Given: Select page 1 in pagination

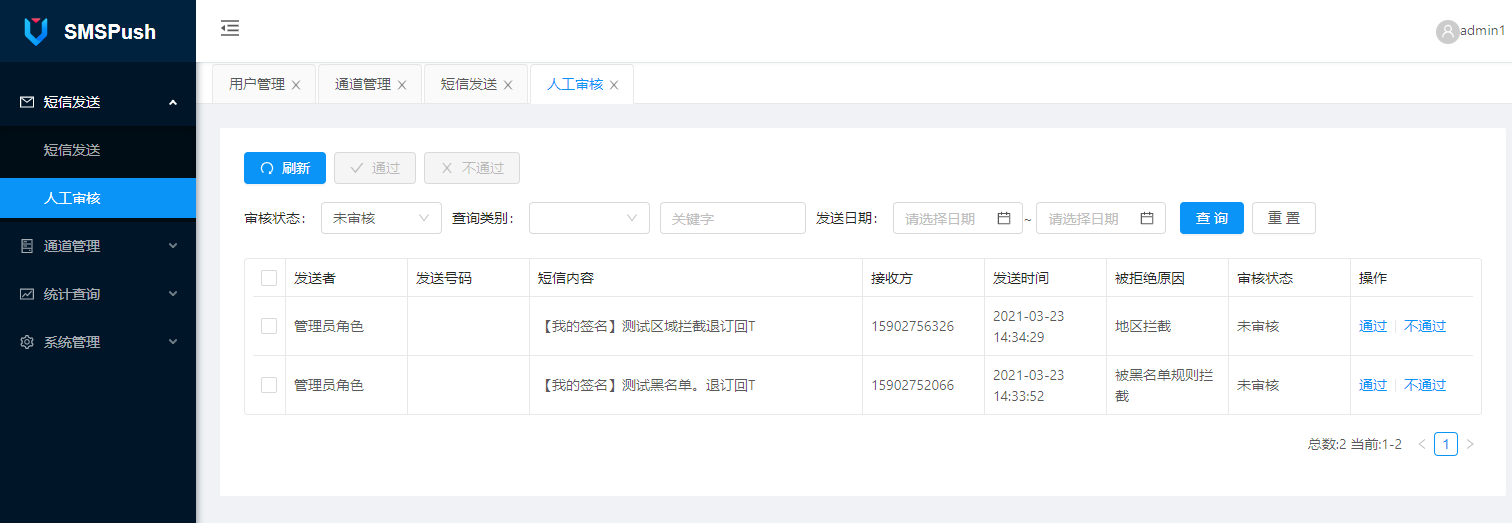Looking at the screenshot, I should tap(1446, 444).
